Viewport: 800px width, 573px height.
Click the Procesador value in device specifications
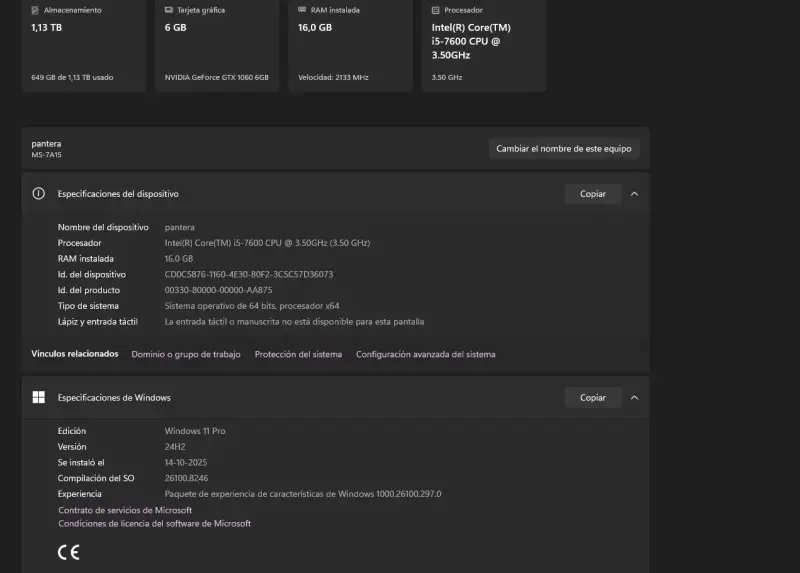[x=267, y=243]
